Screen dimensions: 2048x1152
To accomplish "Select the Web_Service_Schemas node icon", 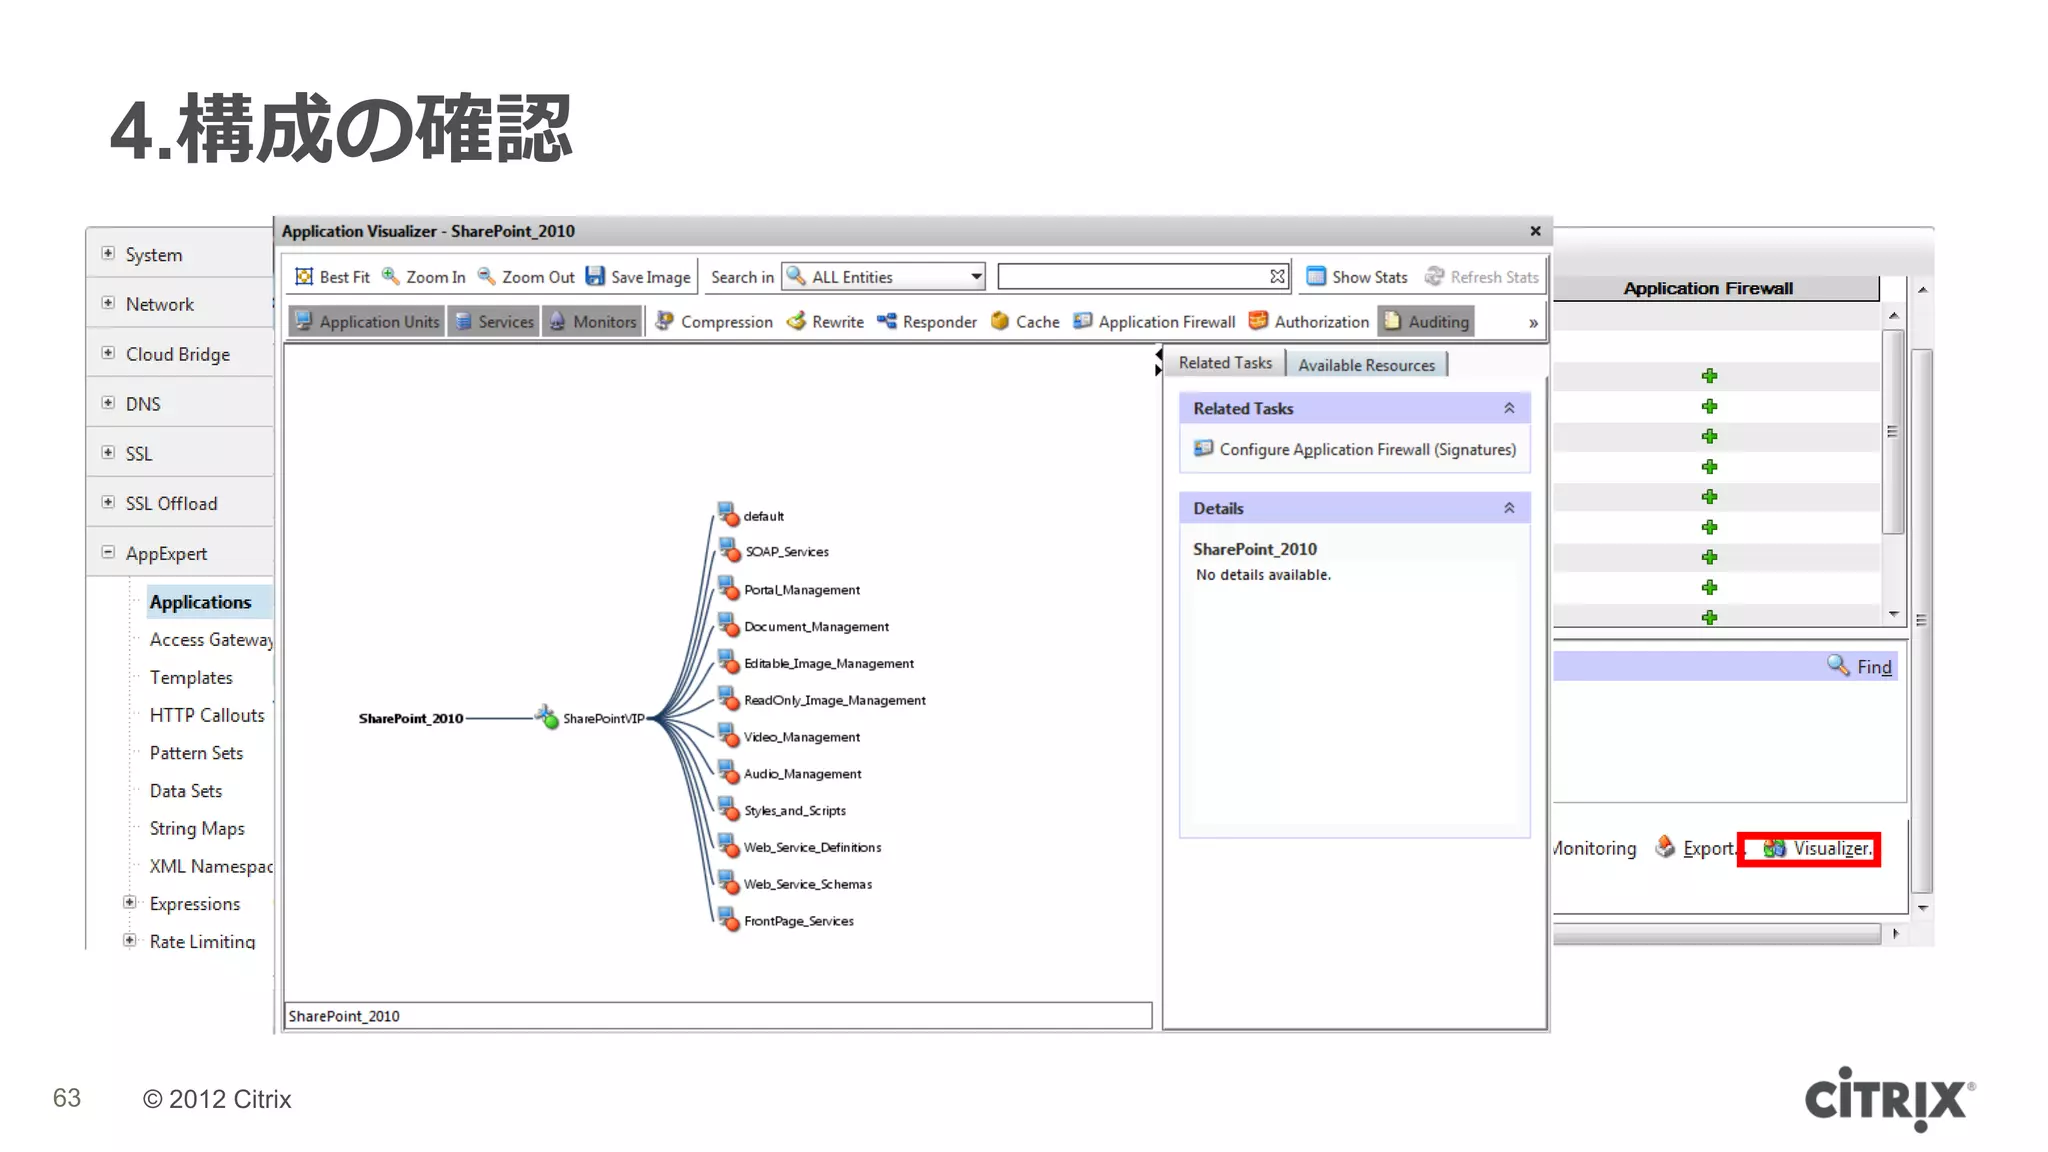I will coord(728,883).
